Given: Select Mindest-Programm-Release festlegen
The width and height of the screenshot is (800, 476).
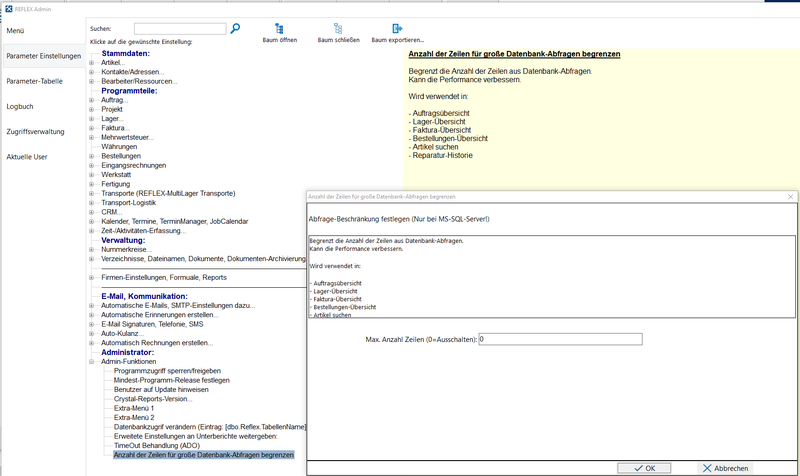Looking at the screenshot, I should 171,380.
